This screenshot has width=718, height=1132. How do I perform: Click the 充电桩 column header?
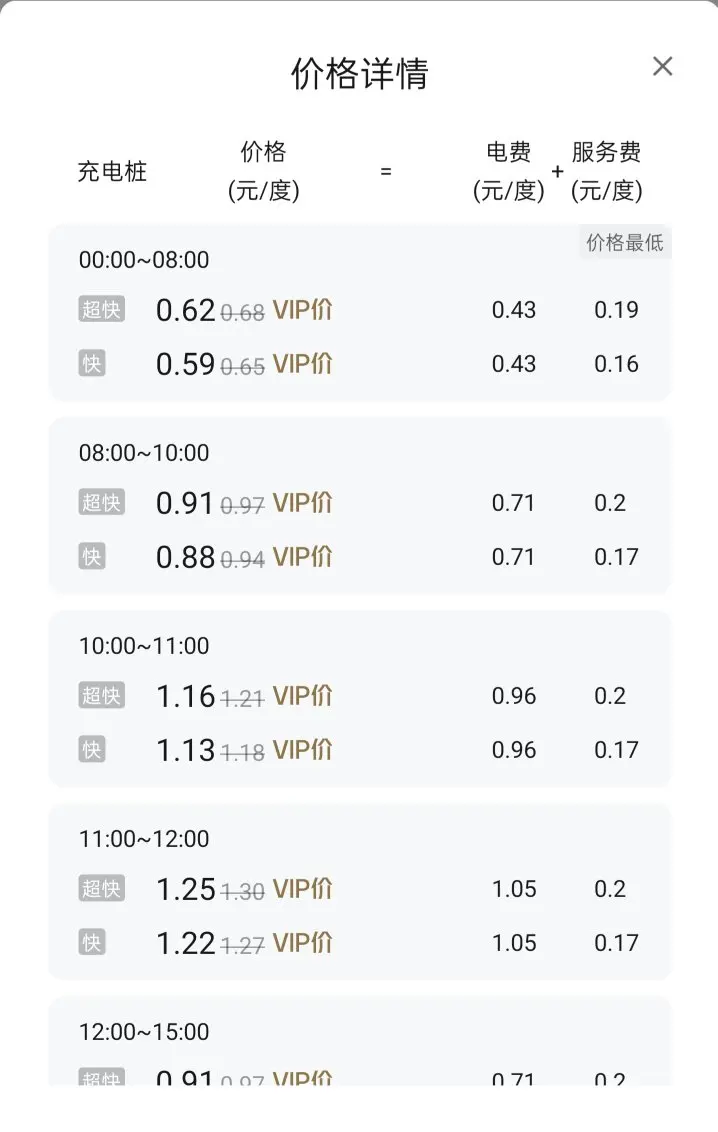tap(112, 172)
